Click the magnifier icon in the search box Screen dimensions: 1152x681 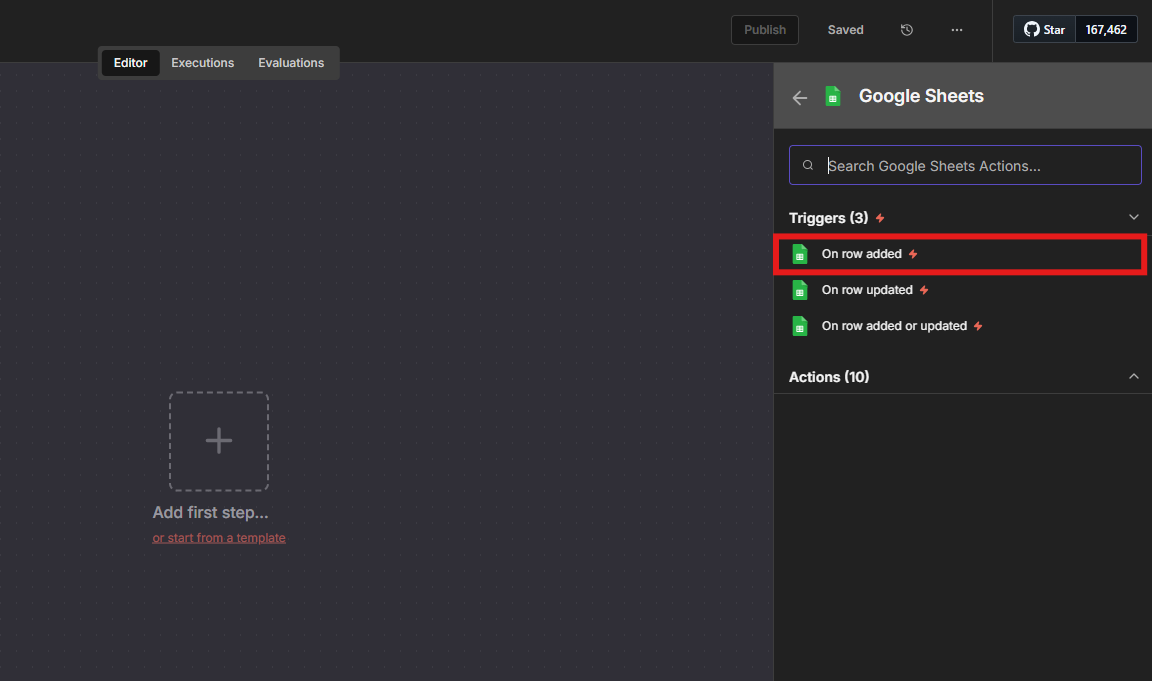pos(808,166)
